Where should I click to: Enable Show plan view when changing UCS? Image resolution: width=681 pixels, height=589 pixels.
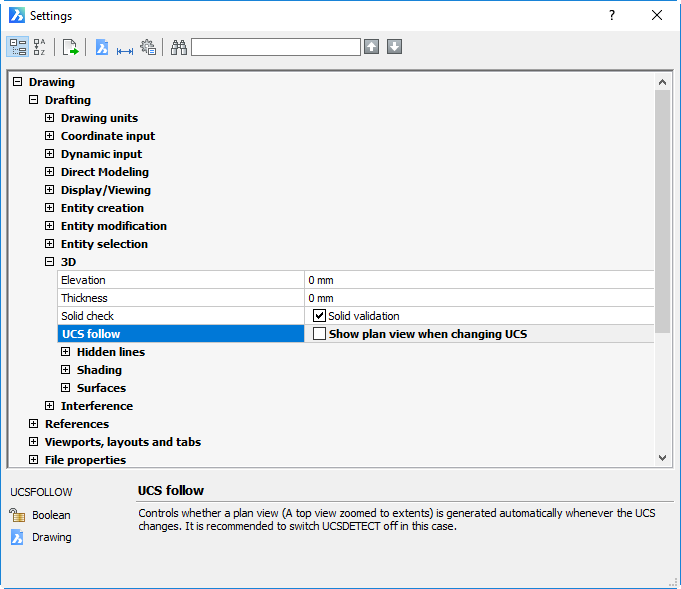pyautogui.click(x=320, y=334)
